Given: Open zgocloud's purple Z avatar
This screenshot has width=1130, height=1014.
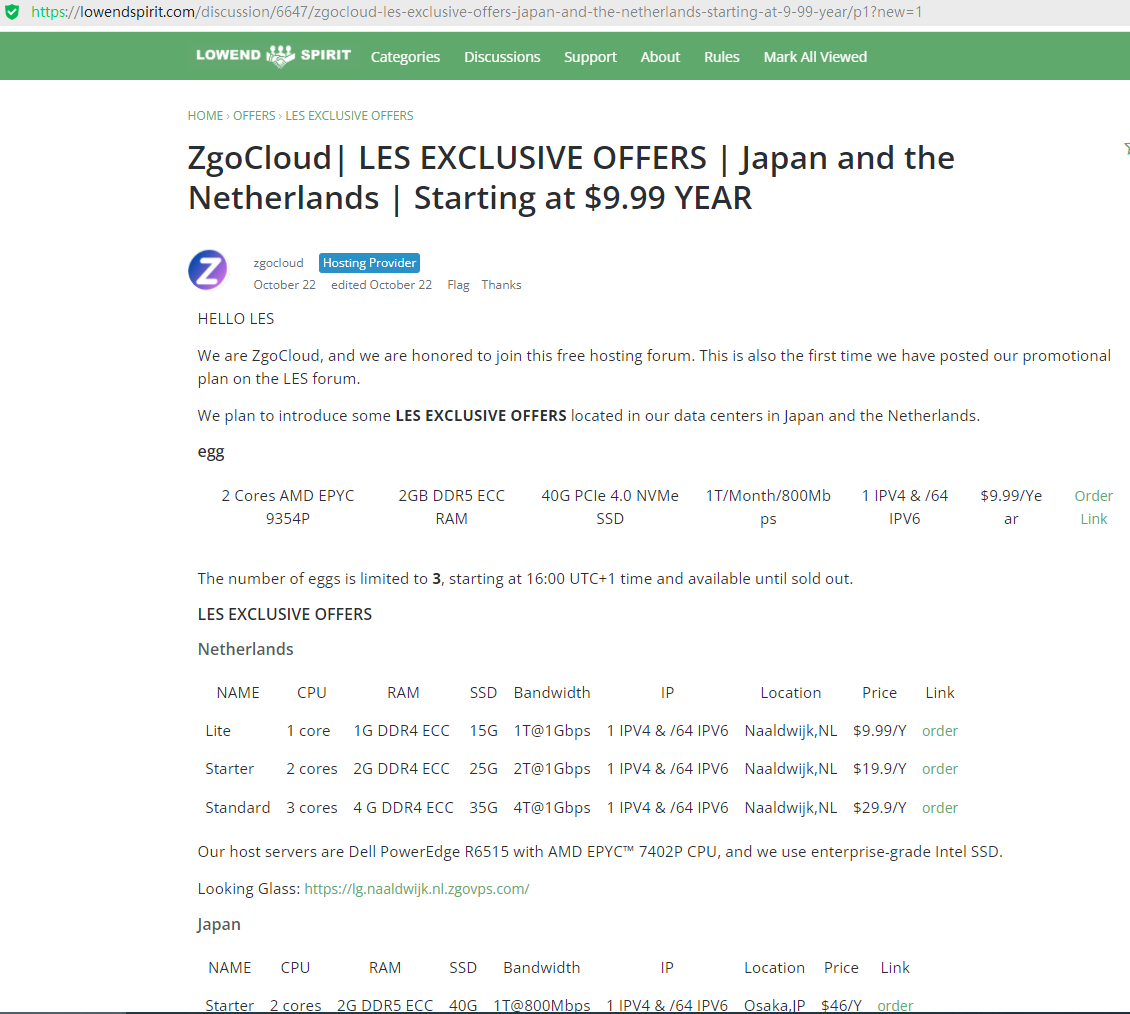Looking at the screenshot, I should (208, 270).
